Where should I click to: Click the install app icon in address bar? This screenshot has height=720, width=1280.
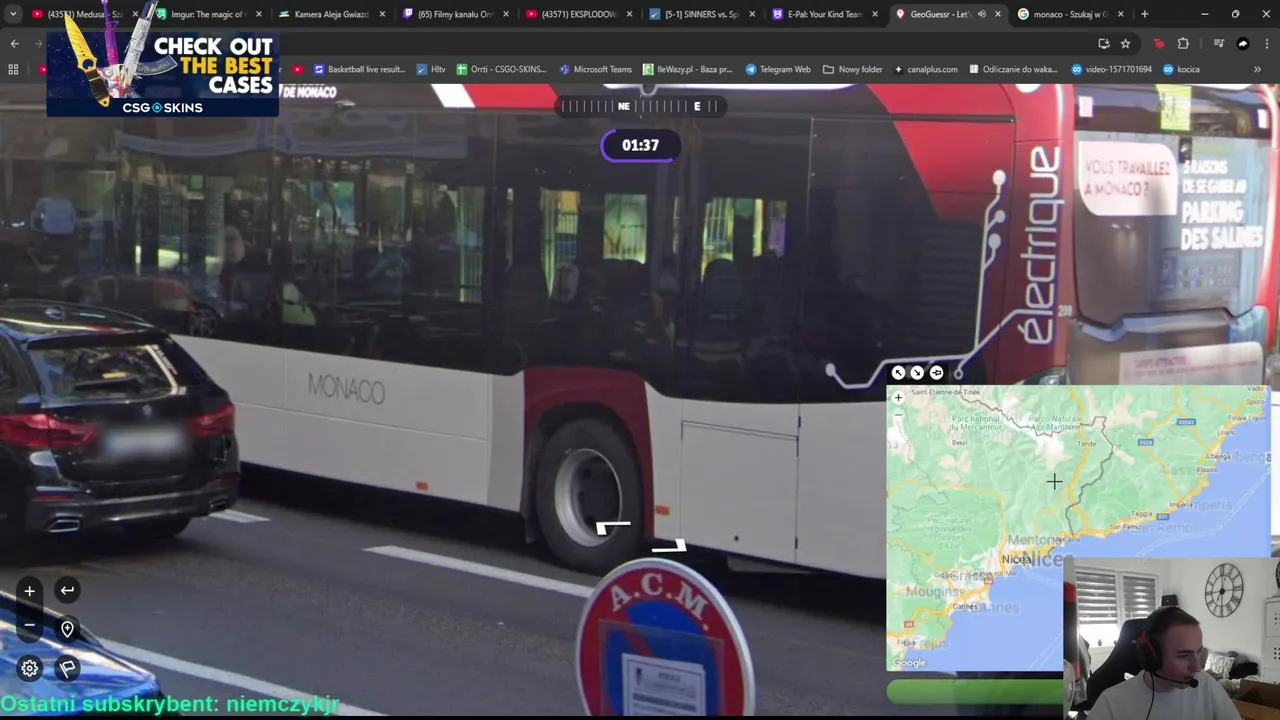tap(1103, 43)
